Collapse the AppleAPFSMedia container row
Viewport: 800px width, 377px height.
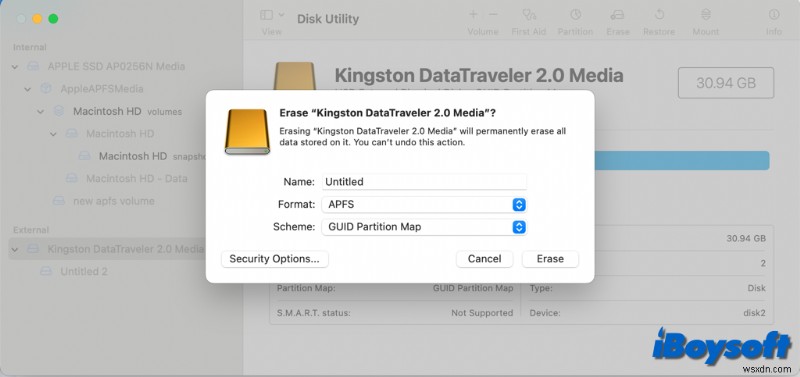(x=28, y=89)
